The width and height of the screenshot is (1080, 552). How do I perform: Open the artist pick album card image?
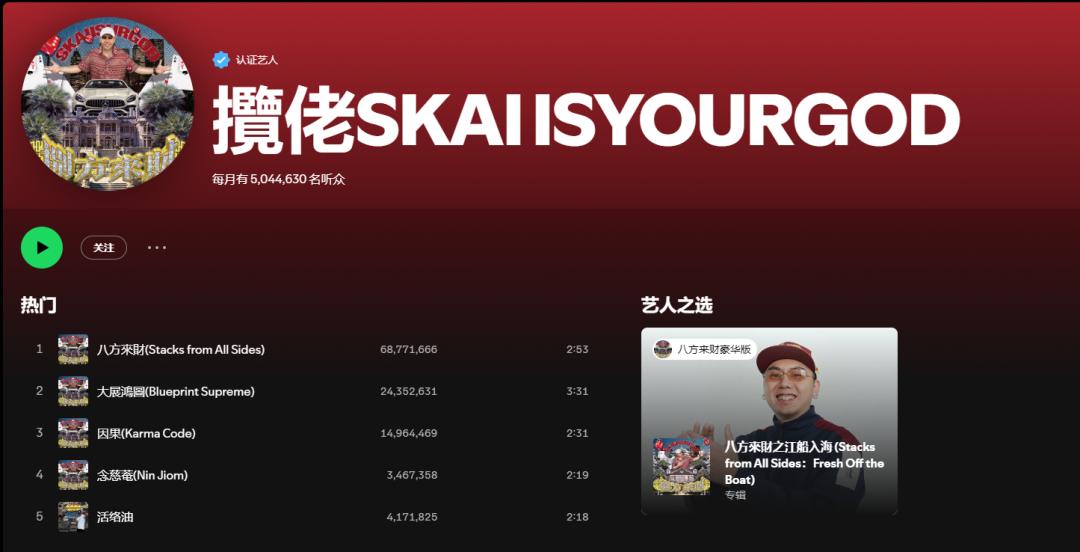click(x=769, y=421)
